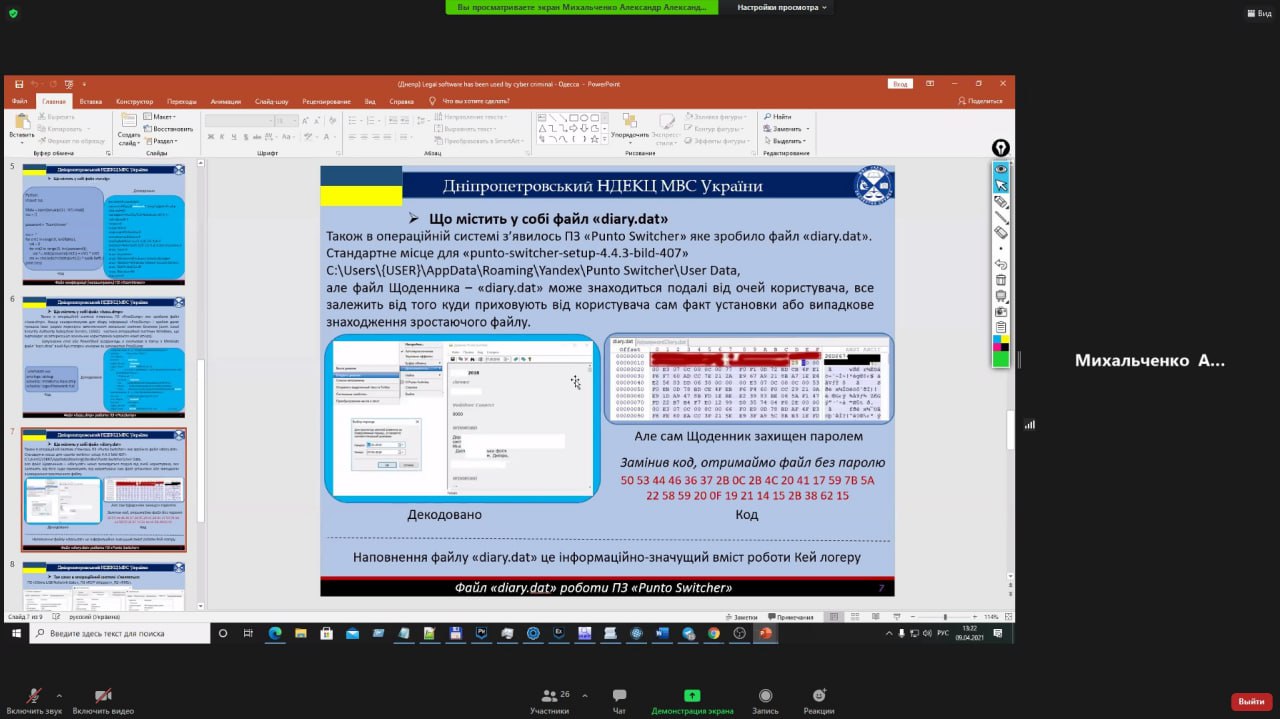Click the Восстановить slide button
The width and height of the screenshot is (1280, 719).
pos(169,129)
